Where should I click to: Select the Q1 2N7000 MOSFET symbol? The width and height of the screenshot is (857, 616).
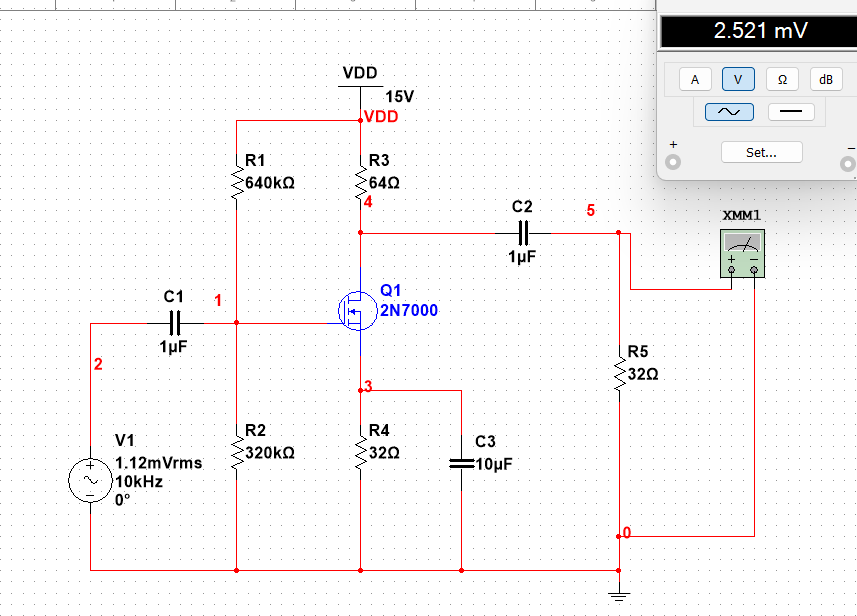357,310
